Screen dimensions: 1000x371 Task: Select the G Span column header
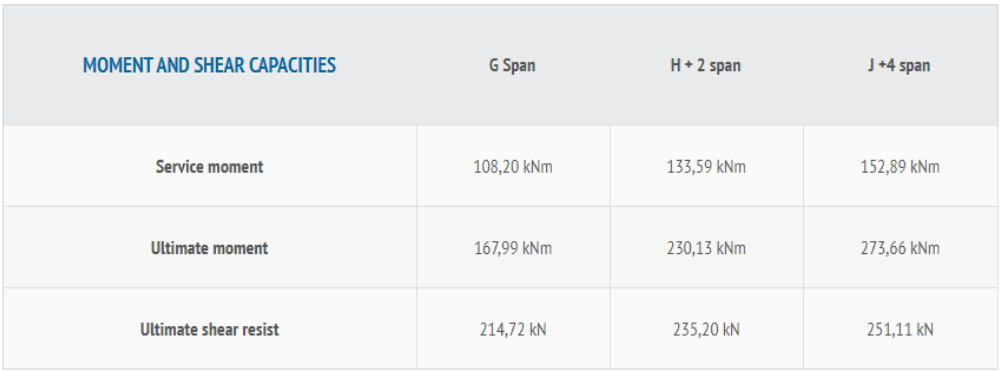[512, 66]
